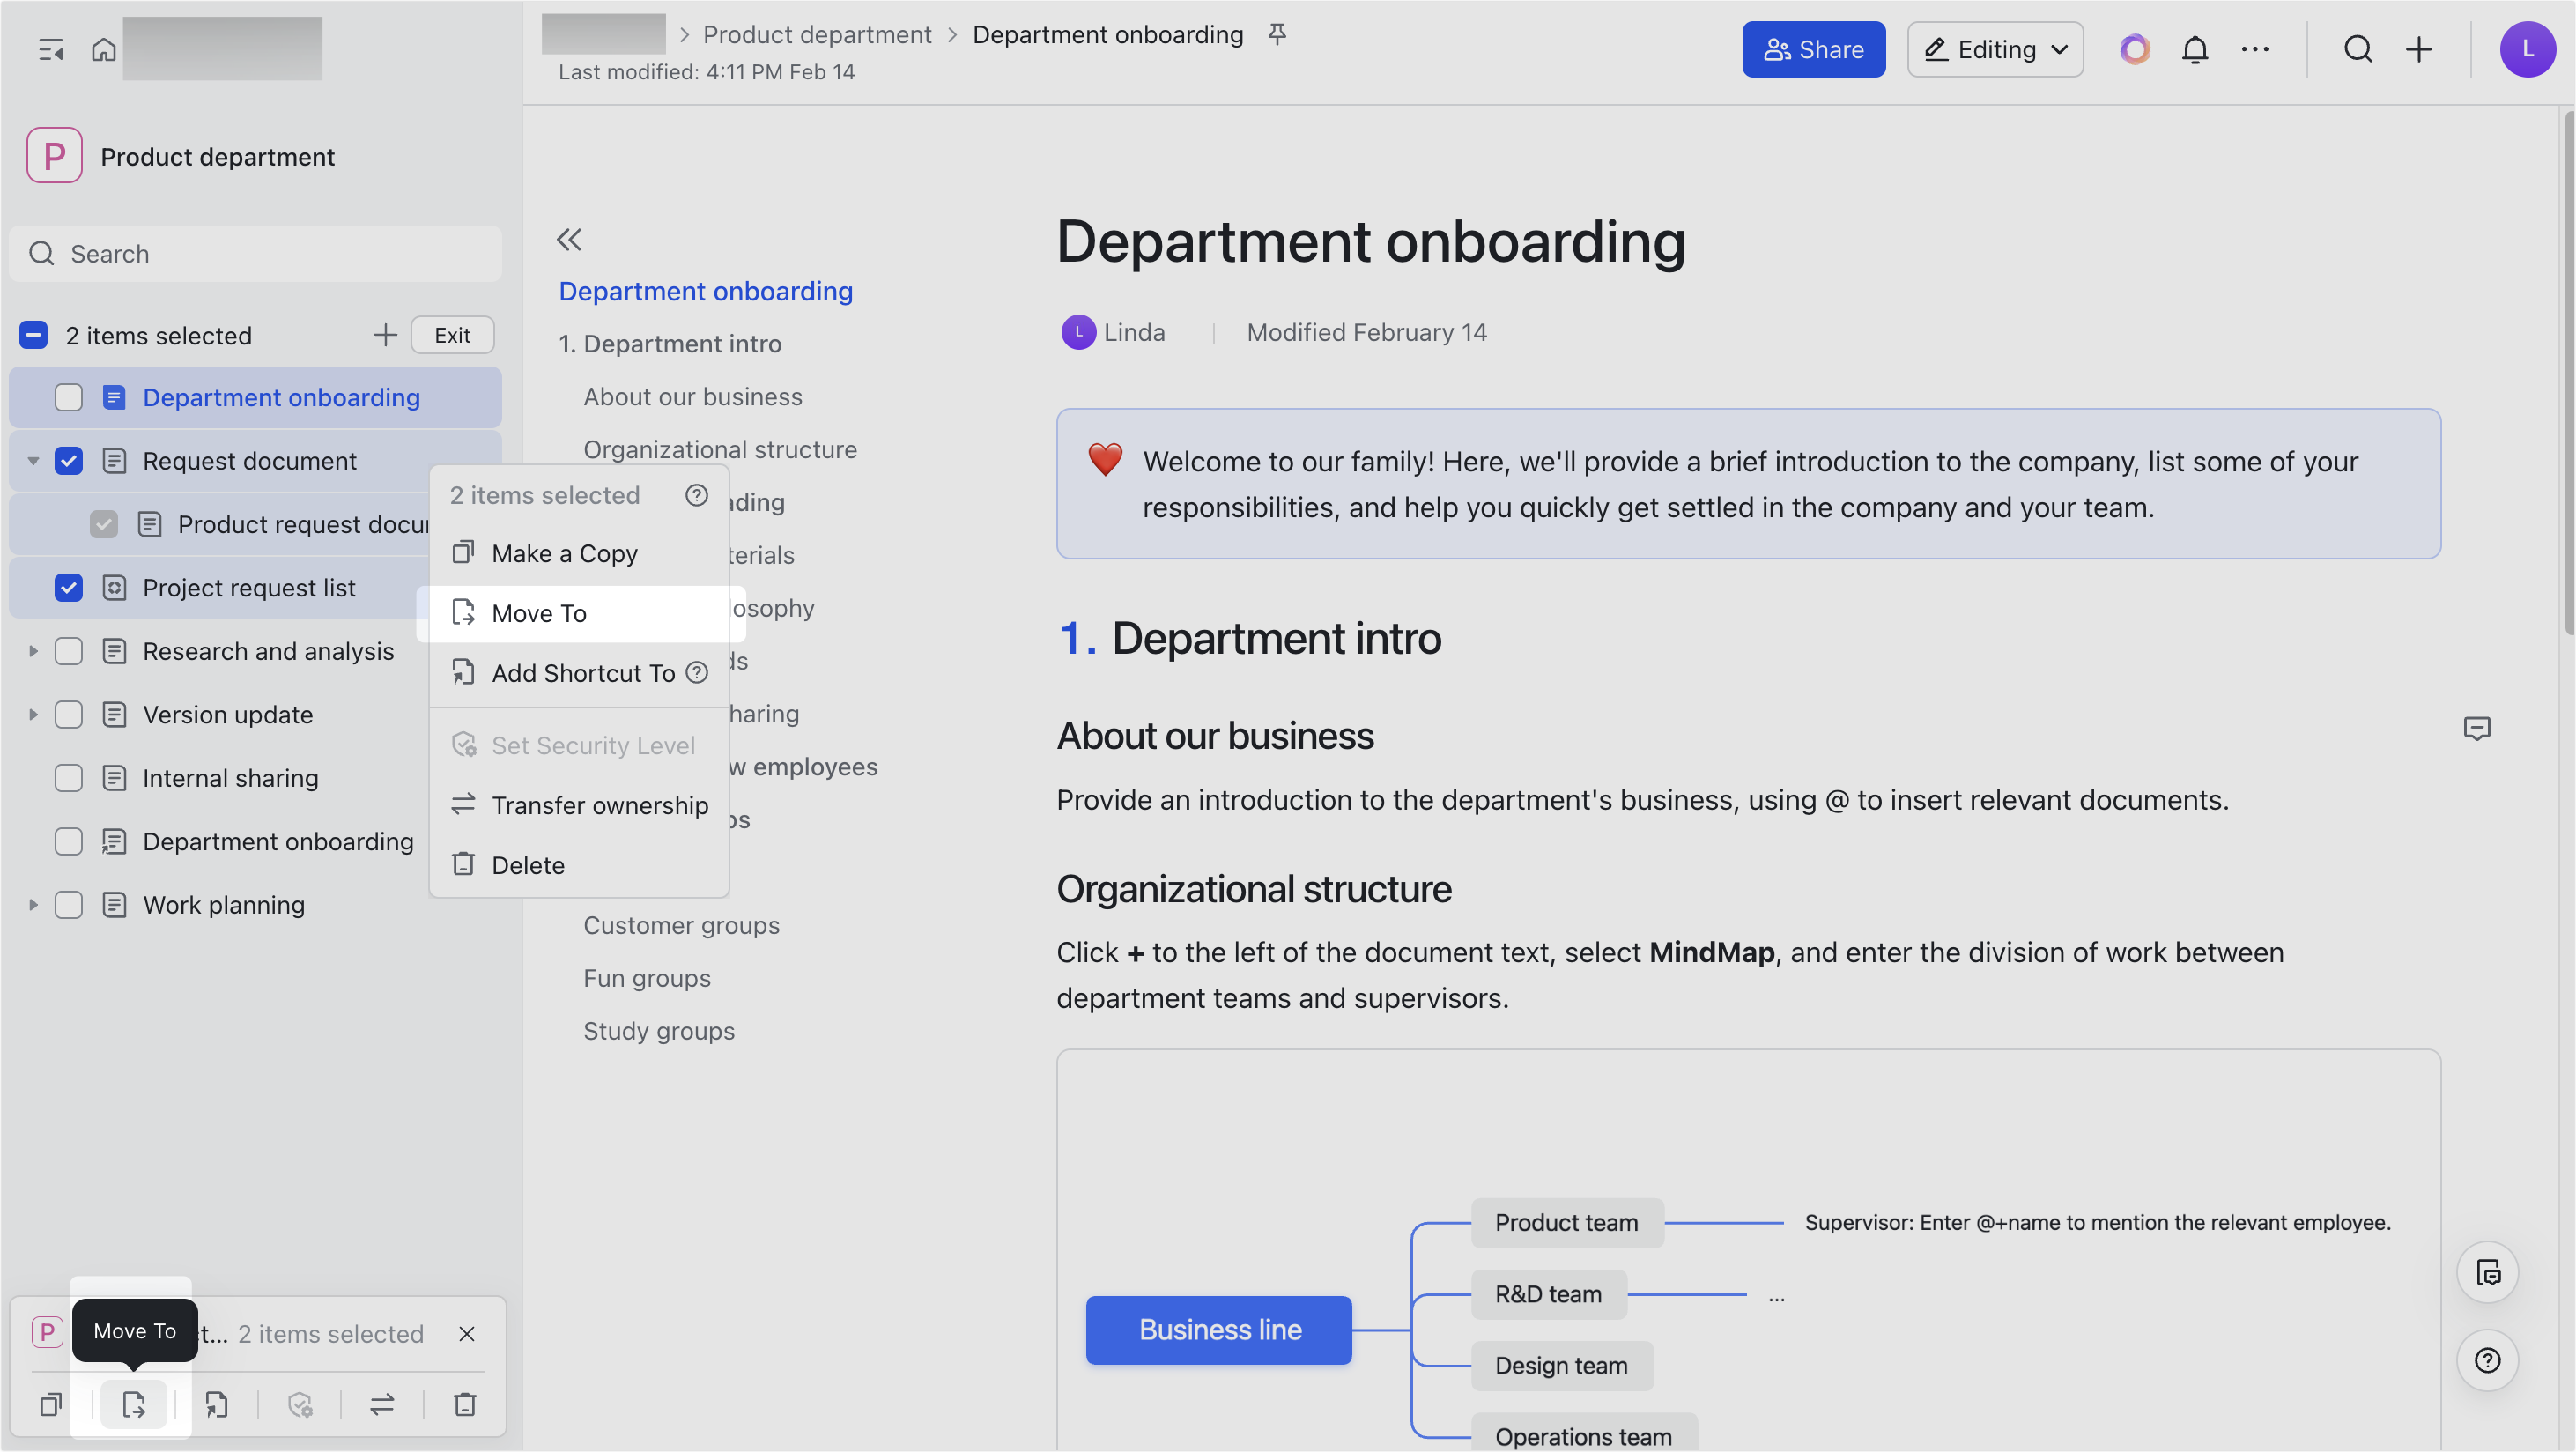Select Transfer ownership menu entry

tap(579, 805)
